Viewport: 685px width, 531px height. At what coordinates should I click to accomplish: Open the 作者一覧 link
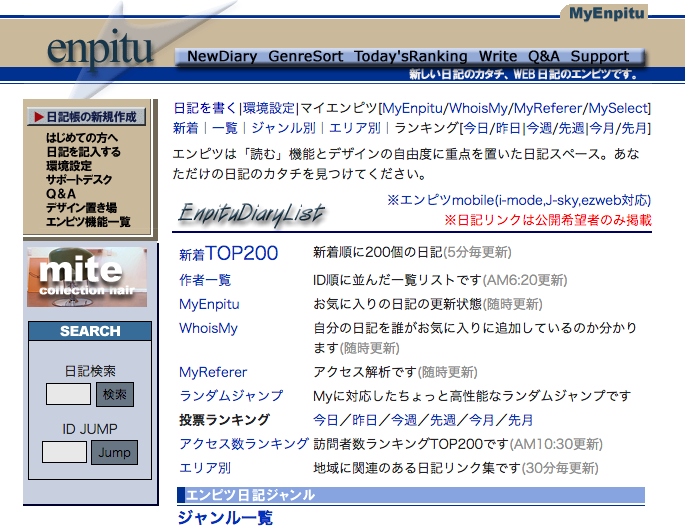tap(205, 280)
